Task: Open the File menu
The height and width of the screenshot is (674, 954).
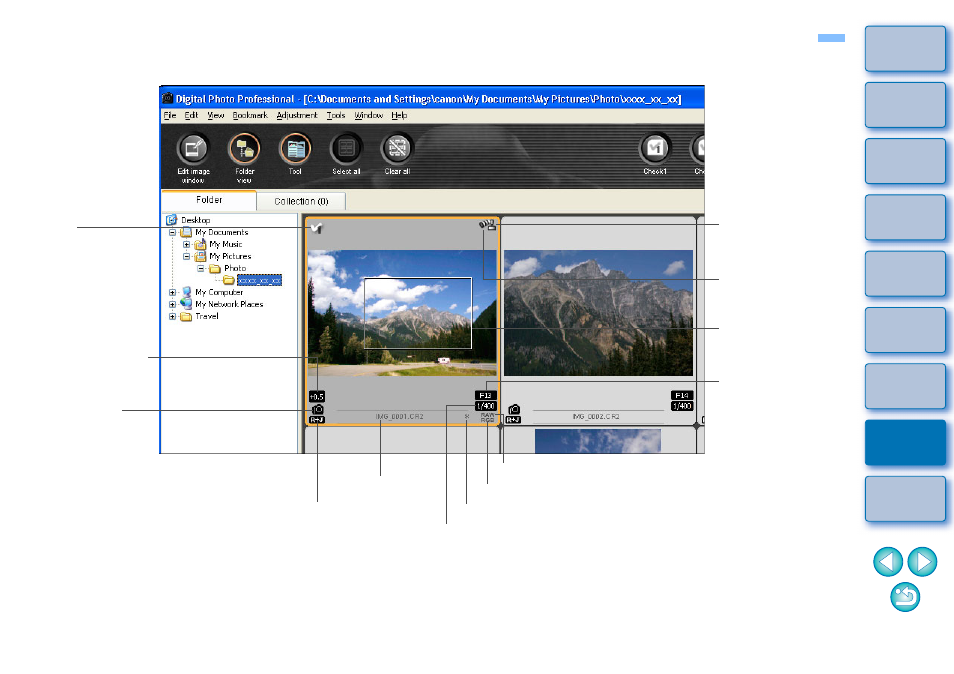Action: pyautogui.click(x=170, y=115)
